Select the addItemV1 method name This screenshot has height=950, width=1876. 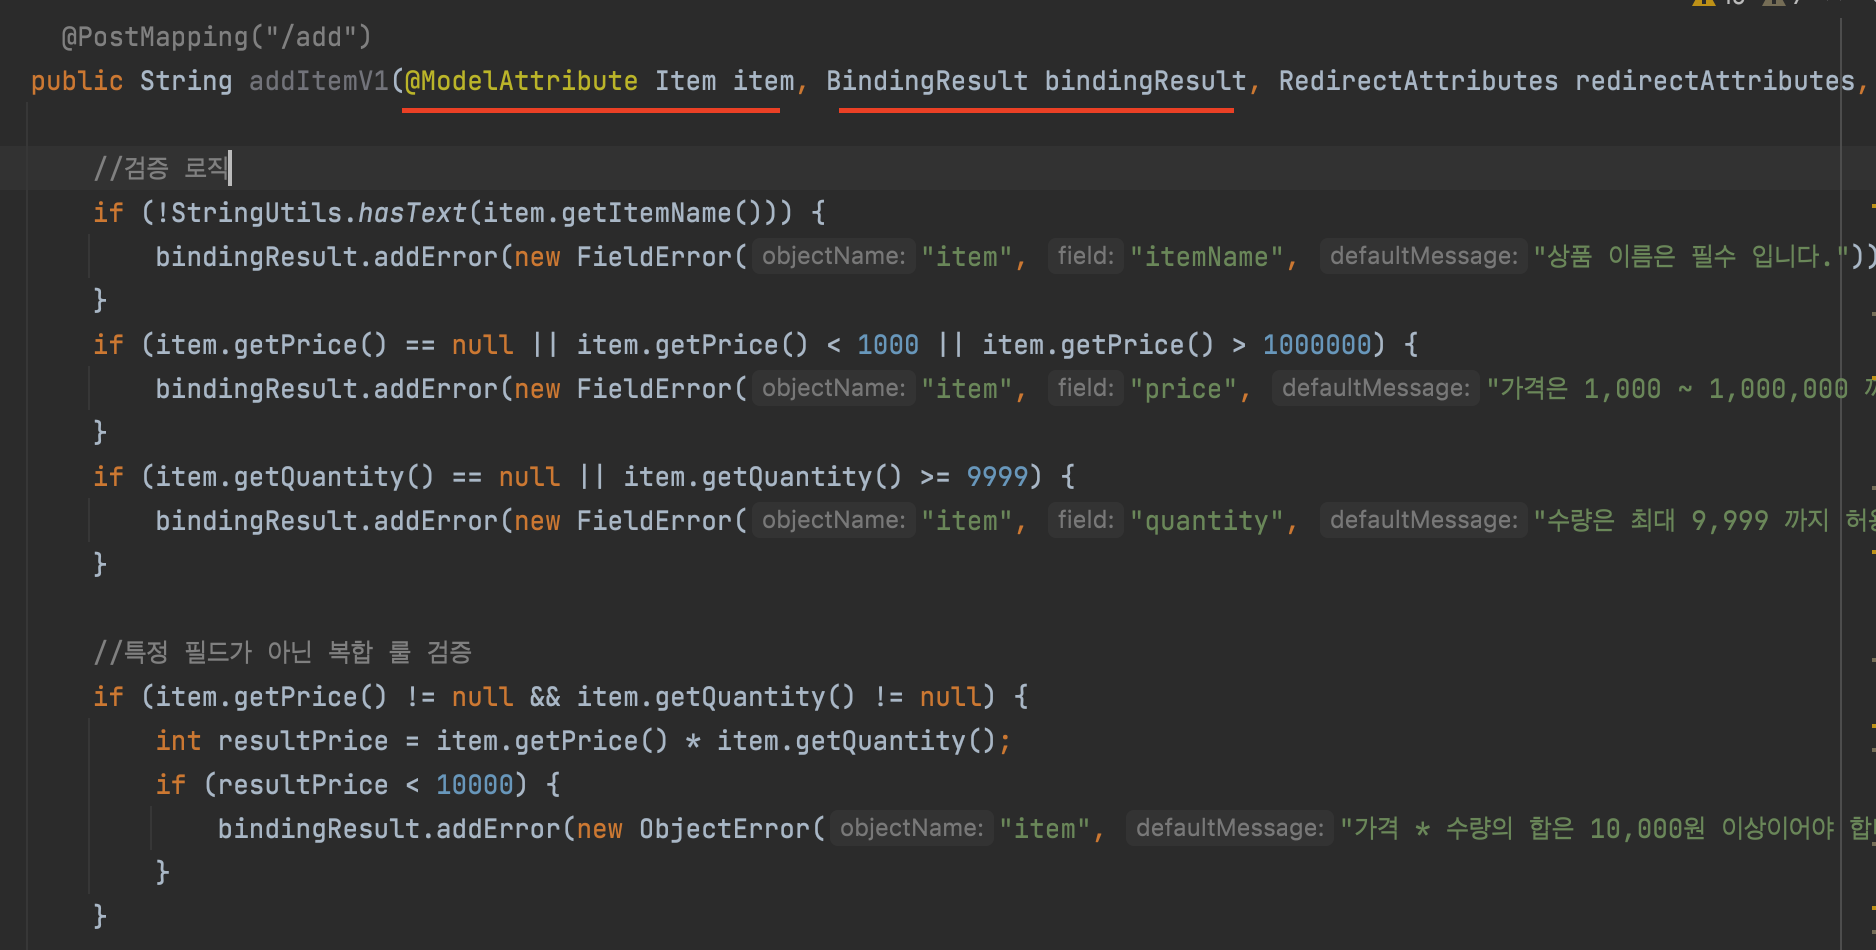[318, 81]
